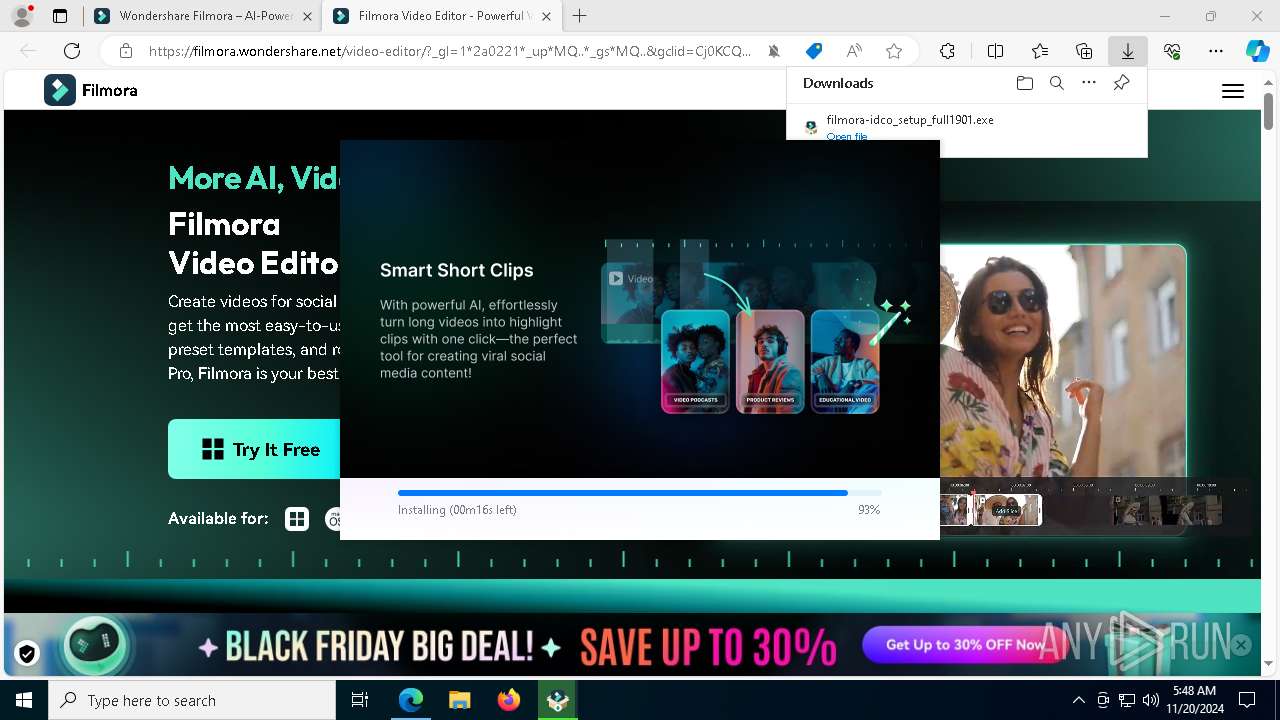Open the shopping price tag icon

[x=814, y=51]
